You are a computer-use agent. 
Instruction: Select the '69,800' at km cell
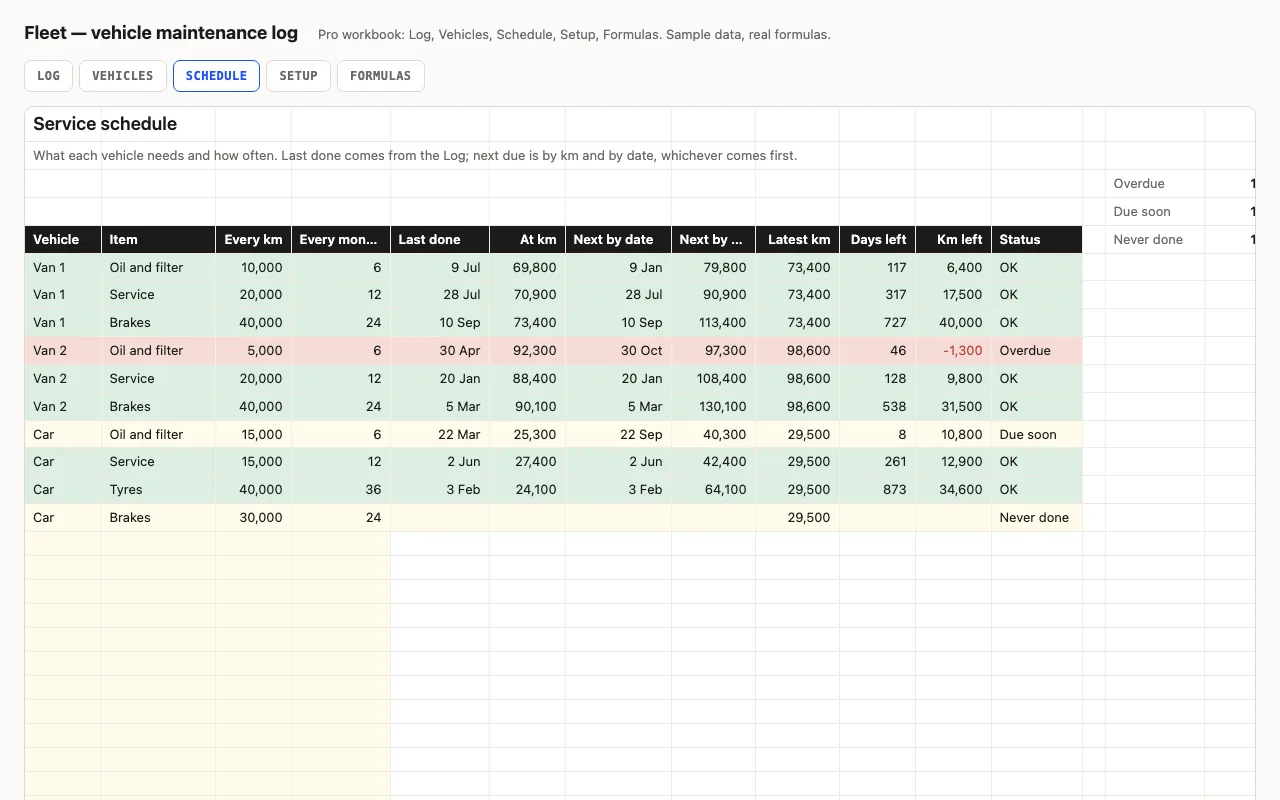(528, 268)
